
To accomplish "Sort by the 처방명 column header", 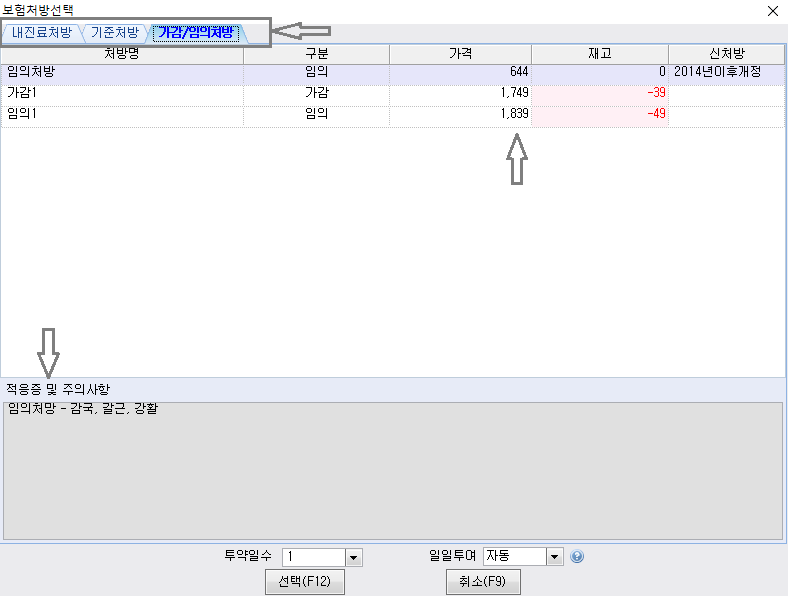I will click(122, 54).
